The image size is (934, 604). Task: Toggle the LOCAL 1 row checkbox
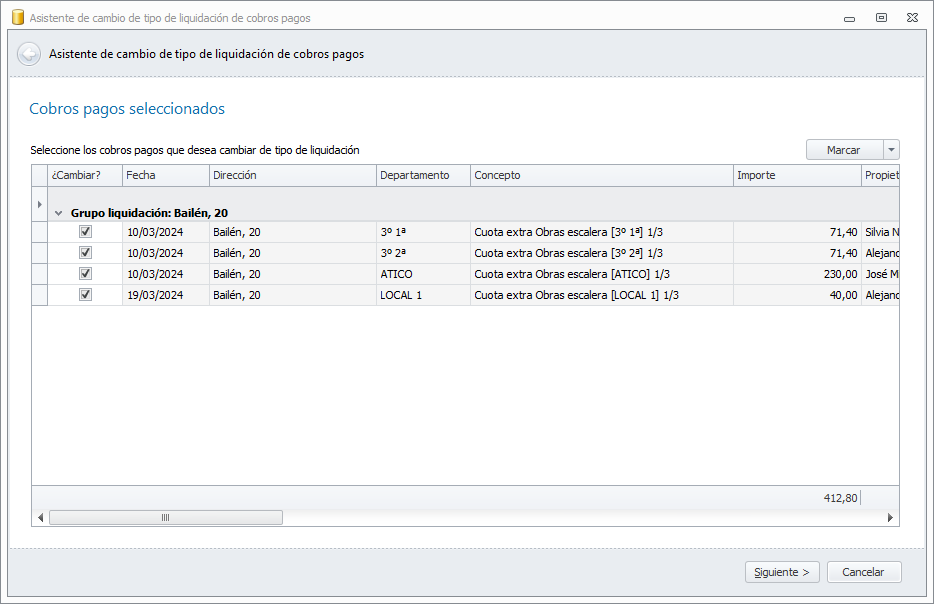coord(85,294)
